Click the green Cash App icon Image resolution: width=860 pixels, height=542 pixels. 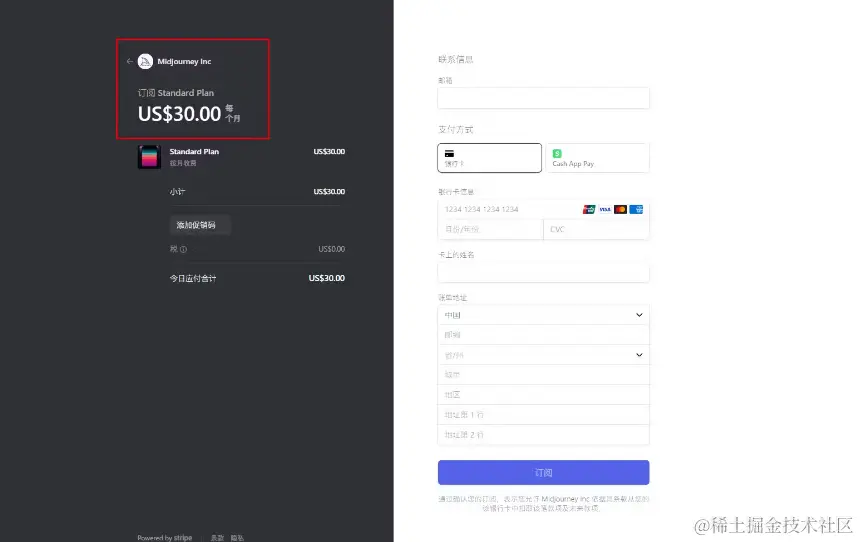557,154
